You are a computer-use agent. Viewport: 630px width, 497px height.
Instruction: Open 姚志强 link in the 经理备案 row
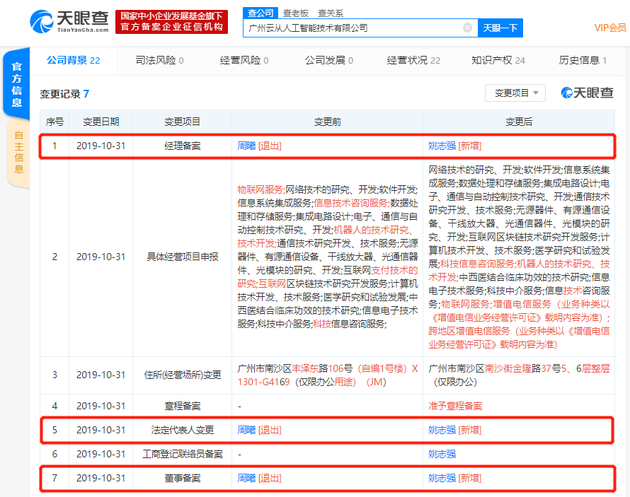(442, 146)
